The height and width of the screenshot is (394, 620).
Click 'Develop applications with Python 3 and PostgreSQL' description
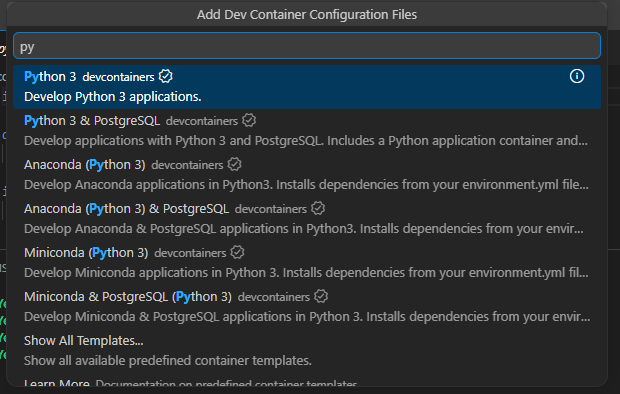pyautogui.click(x=306, y=141)
